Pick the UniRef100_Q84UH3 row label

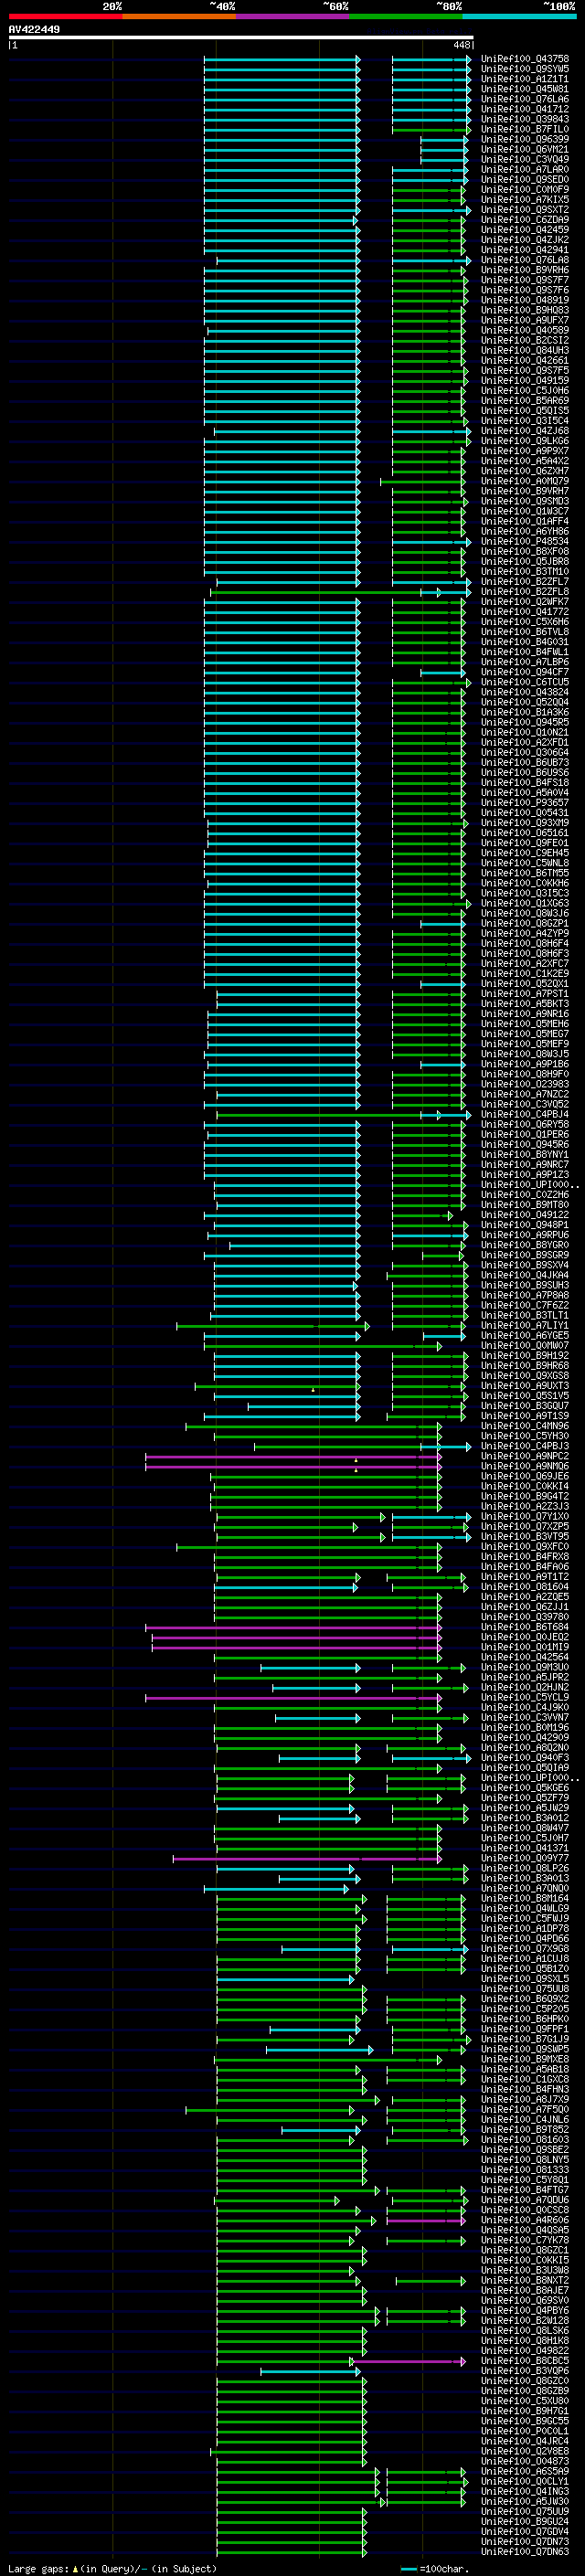pyautogui.click(x=525, y=350)
